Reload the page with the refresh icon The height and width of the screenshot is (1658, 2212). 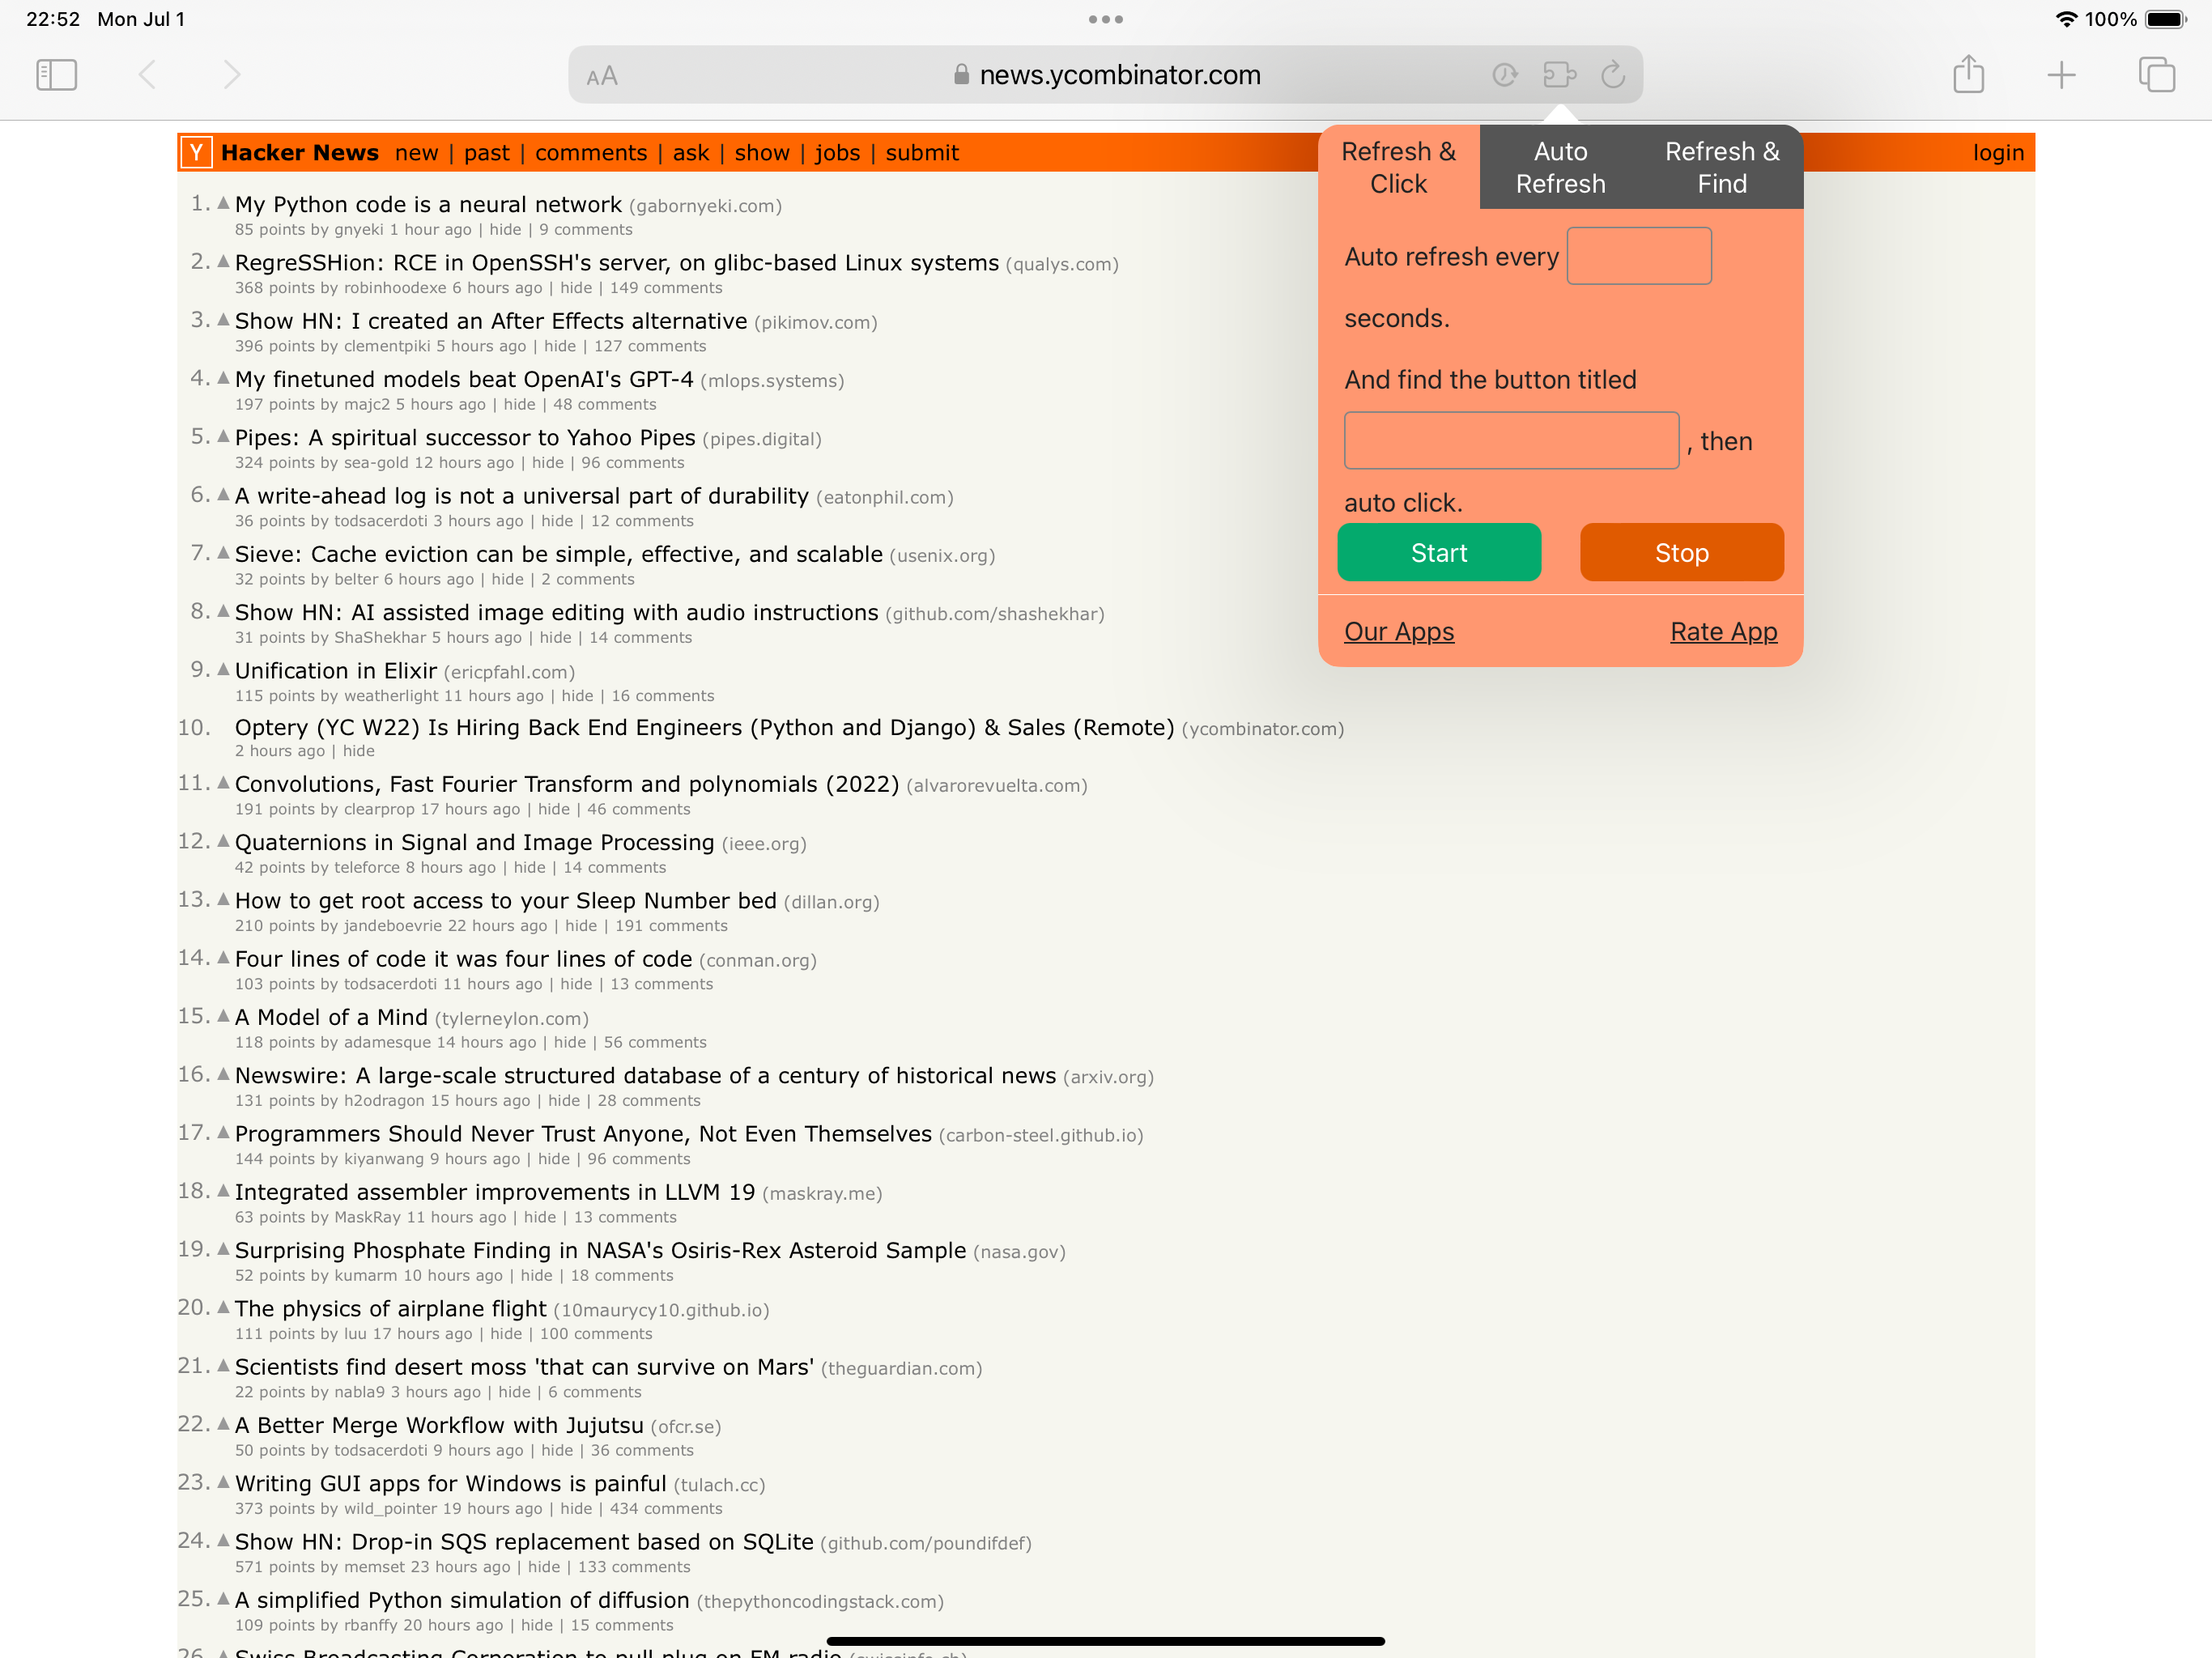click(x=1613, y=75)
